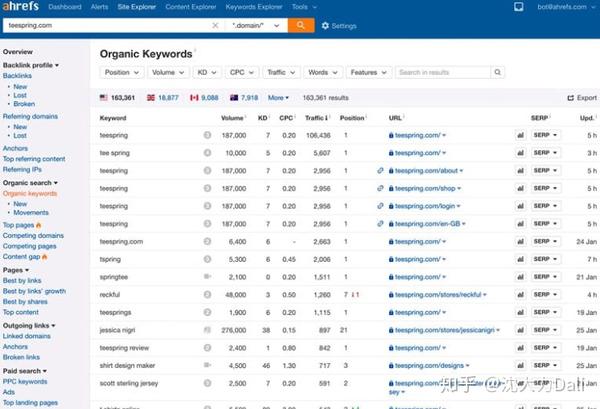Select UK flag 18,877 results

(163, 98)
